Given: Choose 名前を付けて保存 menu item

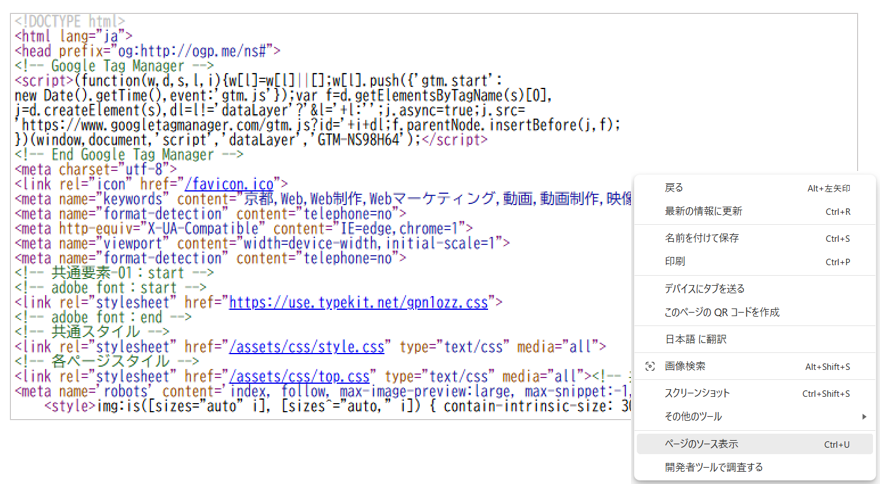Looking at the screenshot, I should pos(755,238).
